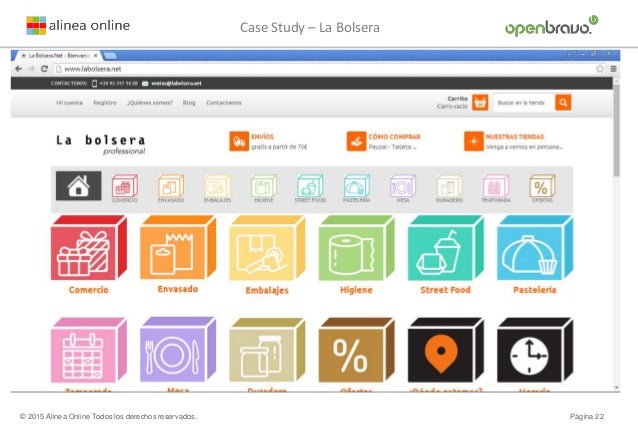Viewport: 638px width, 442px height.
Task: Click the ventas@labolsera.net email link
Action: click(176, 83)
